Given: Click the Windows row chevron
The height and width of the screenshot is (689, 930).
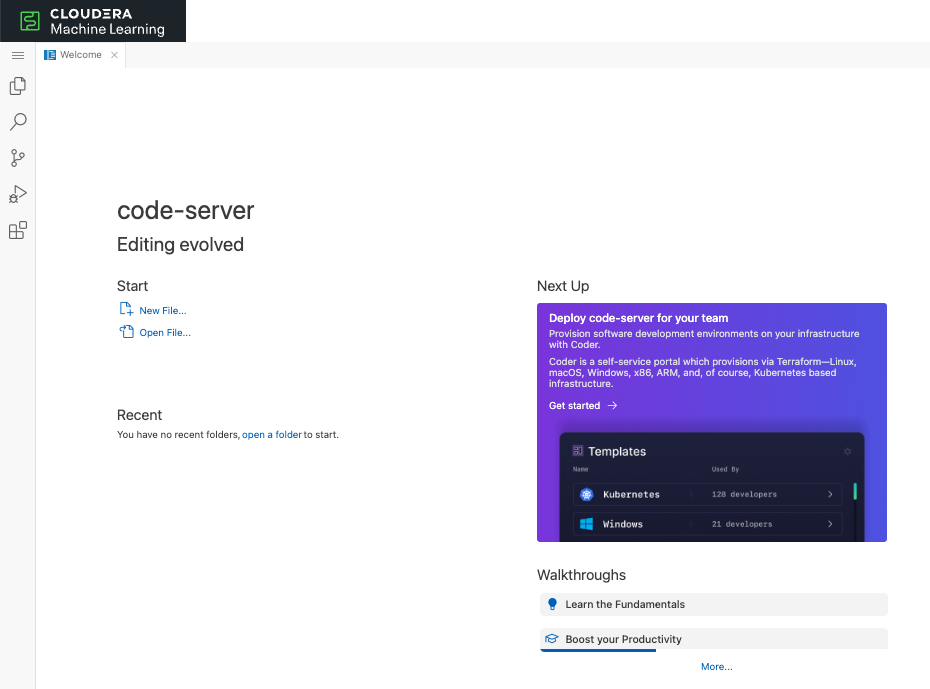Looking at the screenshot, I should pyautogui.click(x=830, y=524).
